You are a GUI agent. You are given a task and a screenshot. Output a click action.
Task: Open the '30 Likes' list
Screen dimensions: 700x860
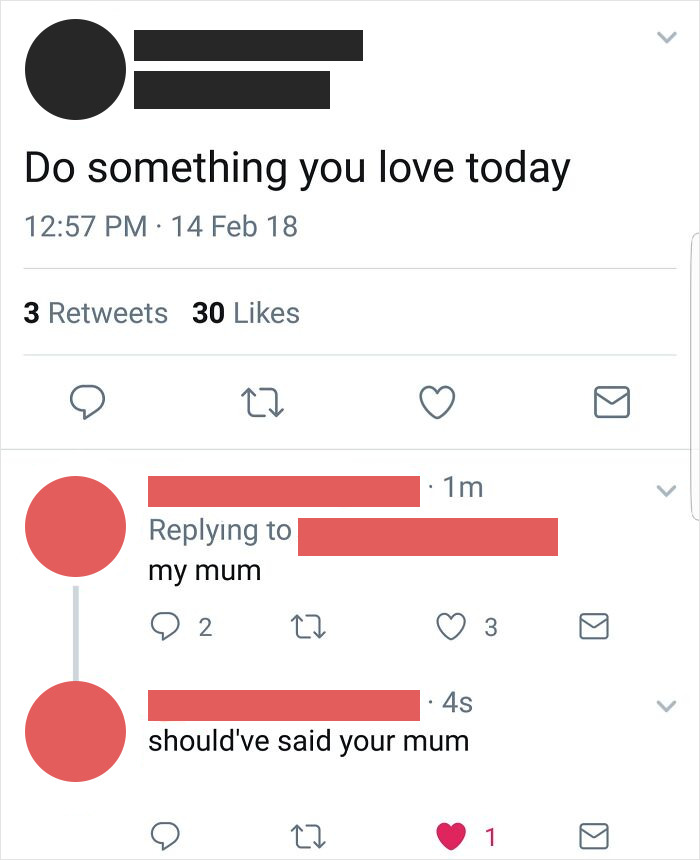coord(245,312)
